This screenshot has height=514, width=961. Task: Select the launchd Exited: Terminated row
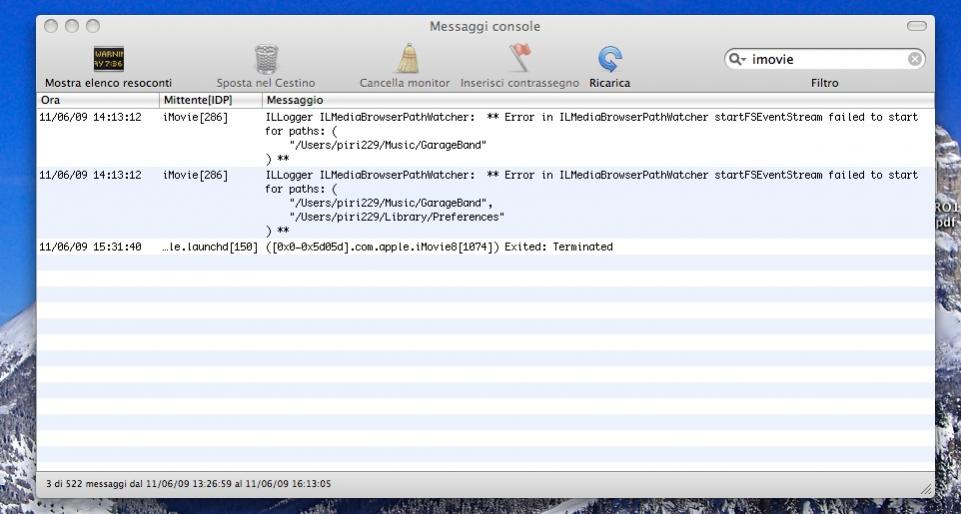(485, 247)
